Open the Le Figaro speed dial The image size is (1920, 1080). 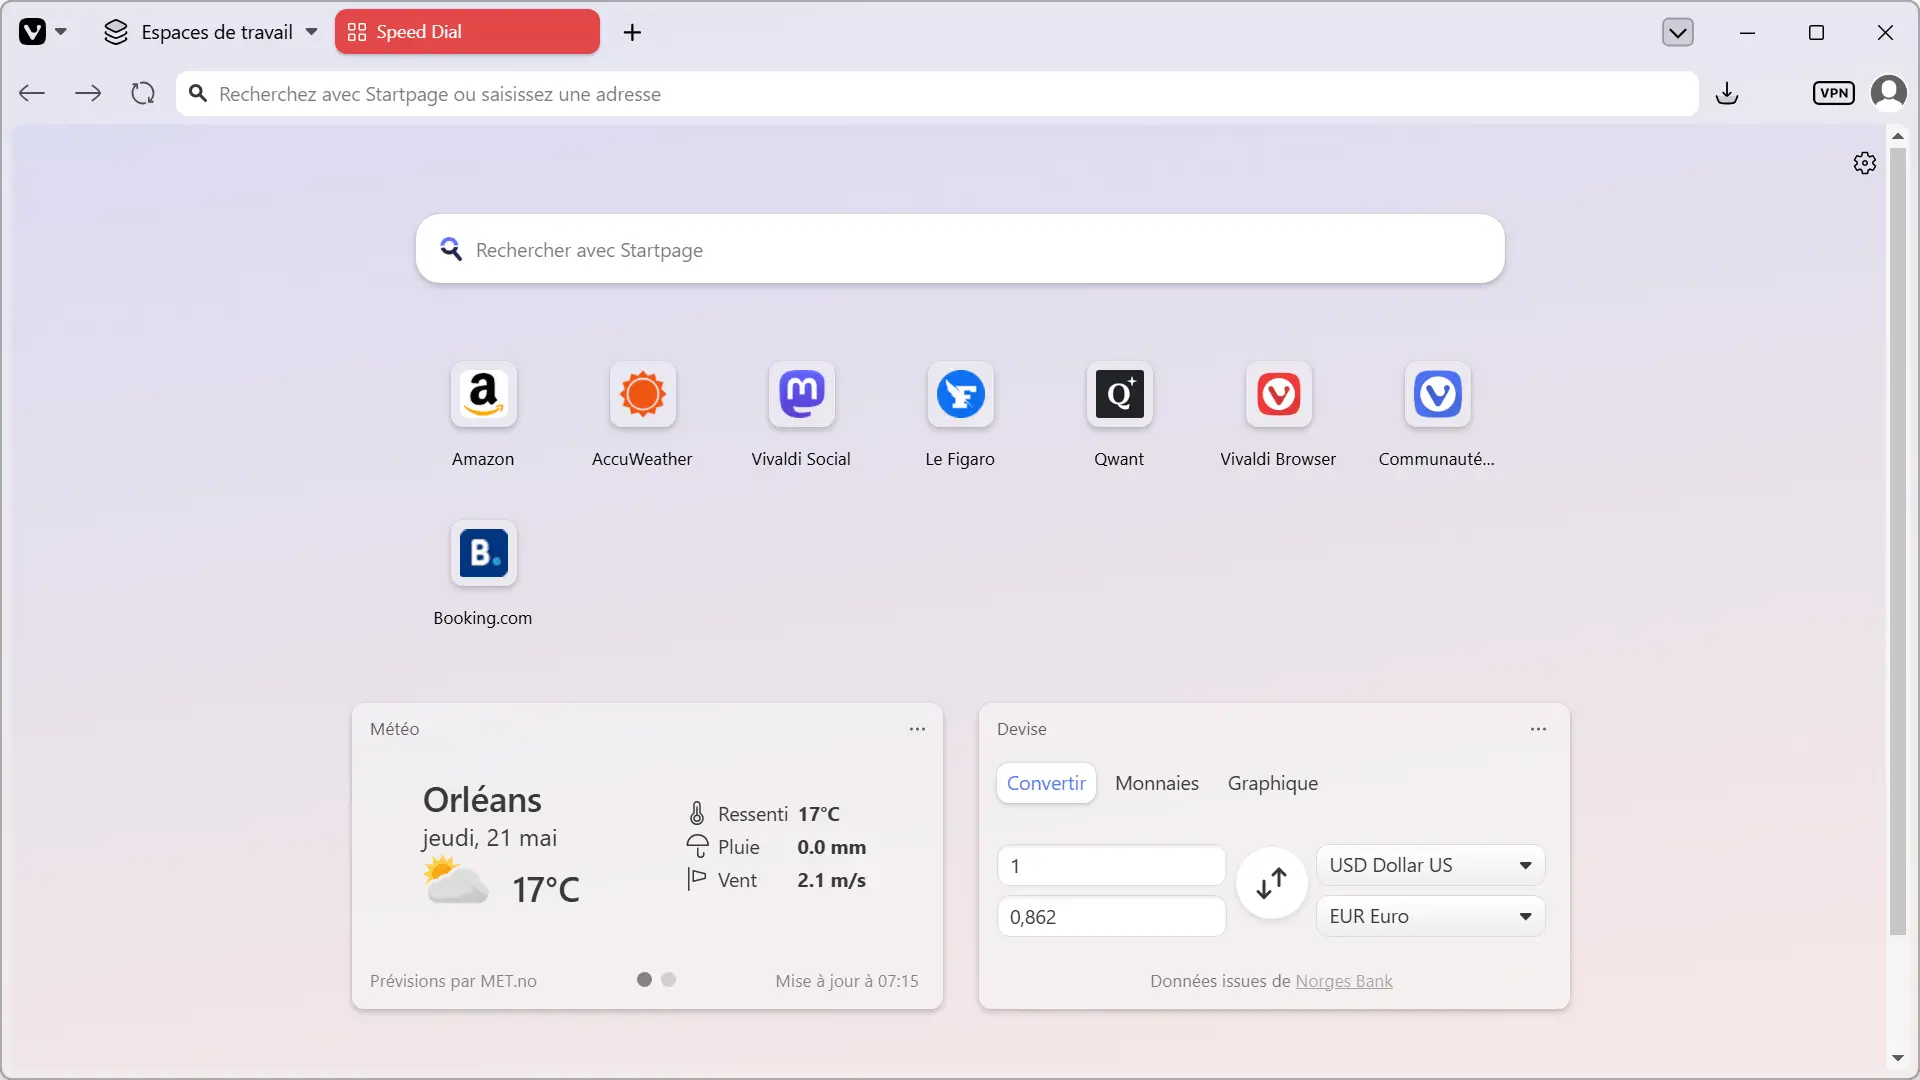960,394
